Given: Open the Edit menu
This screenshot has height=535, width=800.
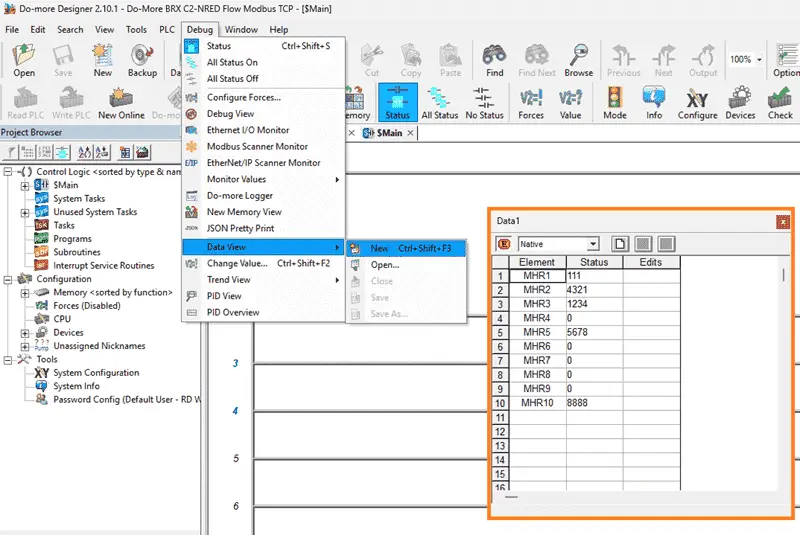Looking at the screenshot, I should pos(38,30).
